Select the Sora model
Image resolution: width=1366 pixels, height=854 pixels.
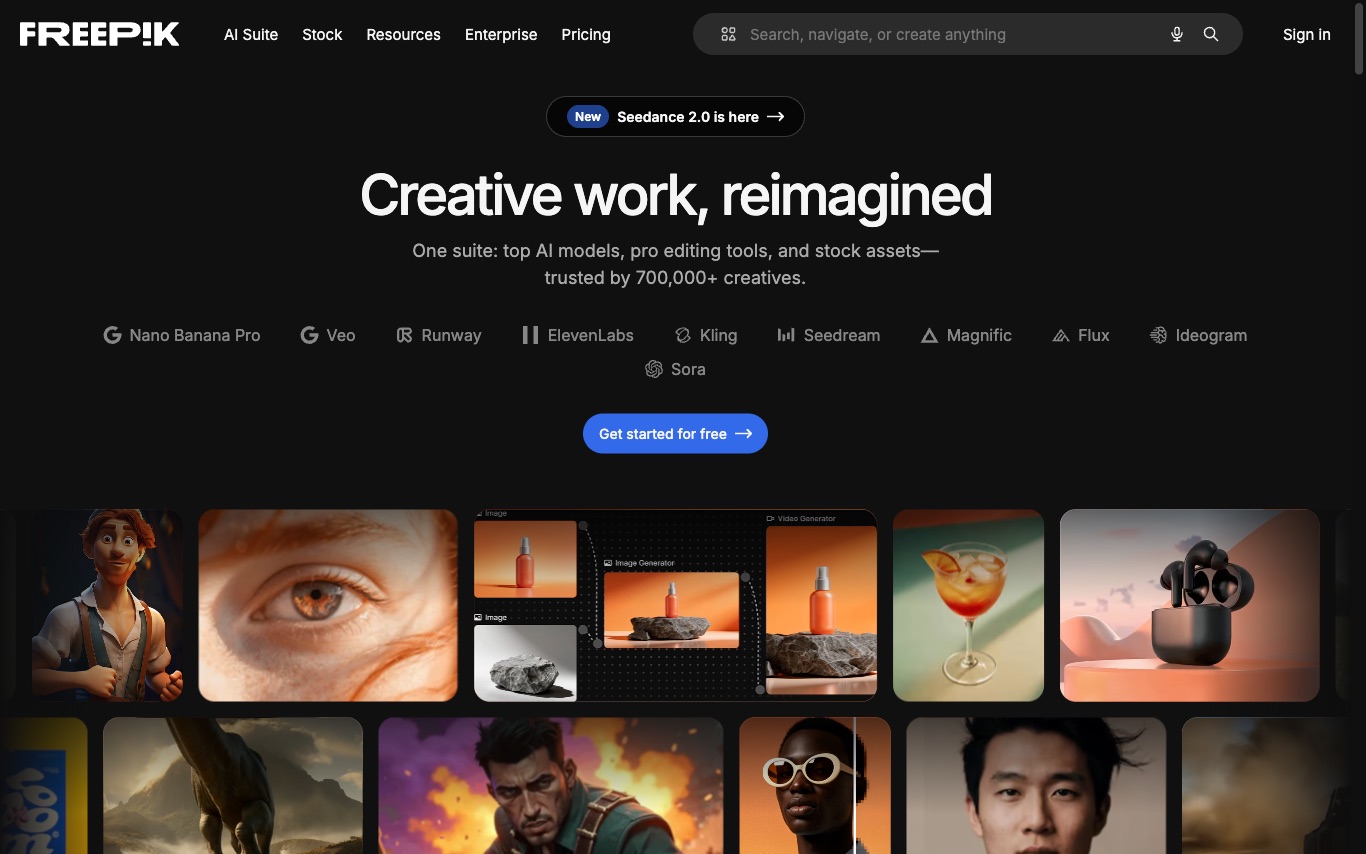pos(675,369)
